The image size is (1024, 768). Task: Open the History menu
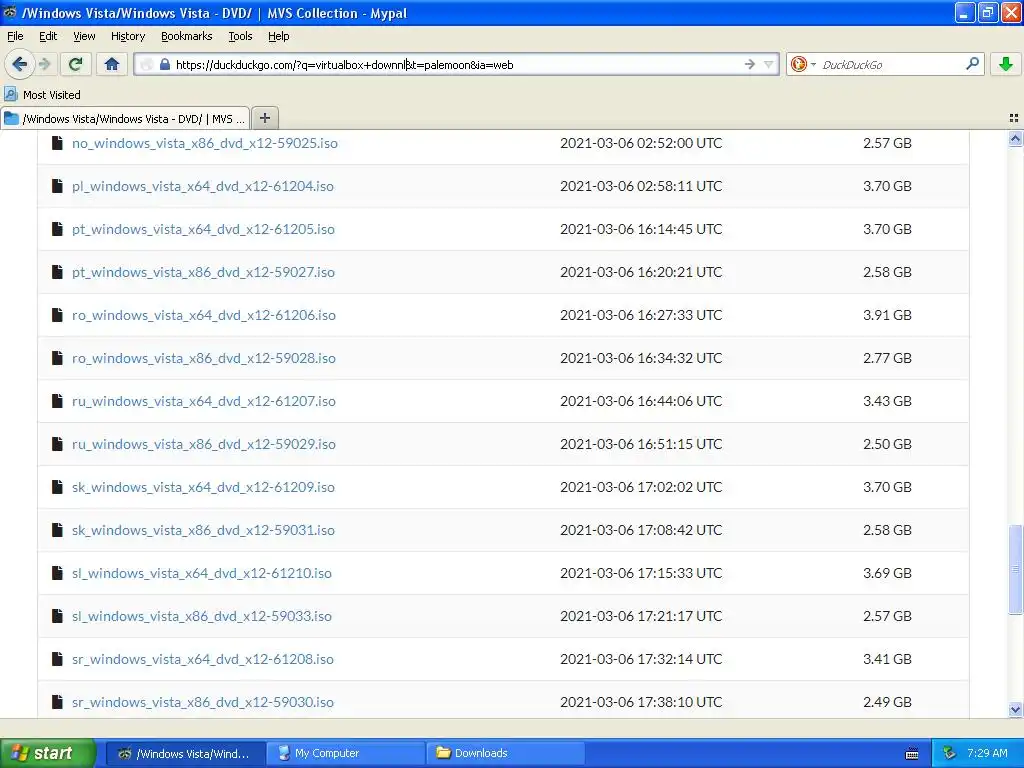127,36
